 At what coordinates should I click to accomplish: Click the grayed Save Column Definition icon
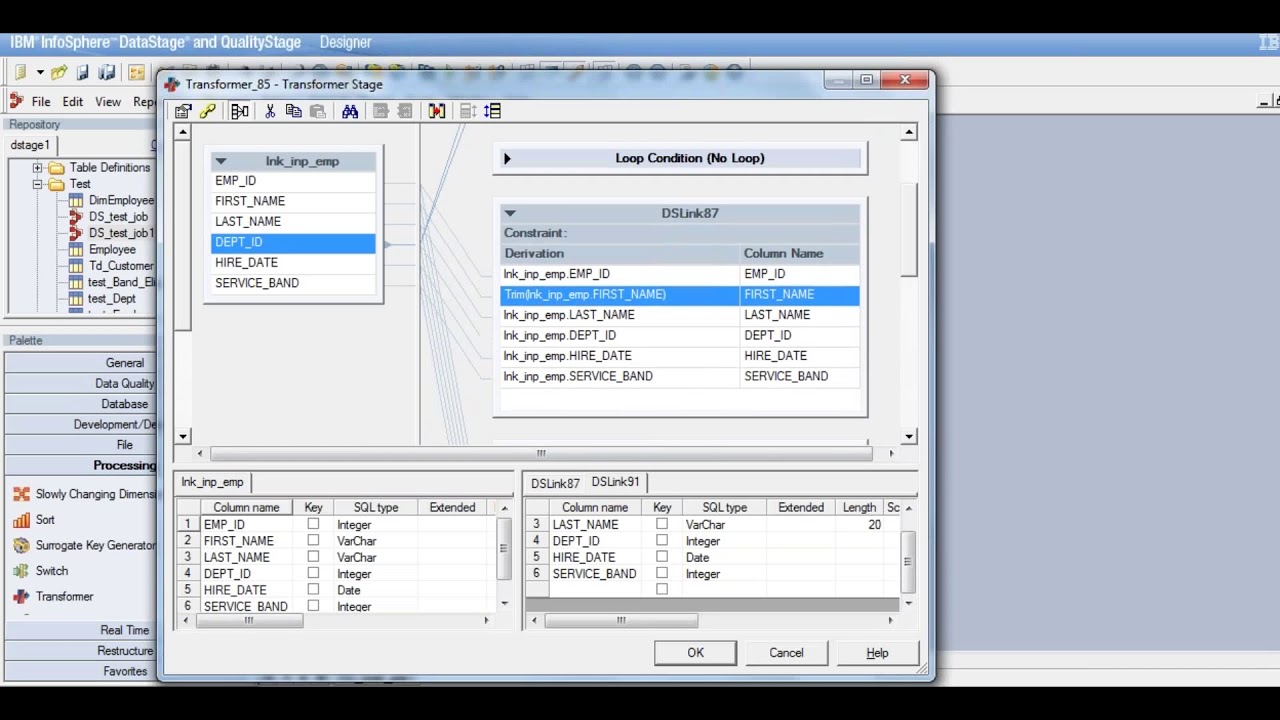[405, 111]
